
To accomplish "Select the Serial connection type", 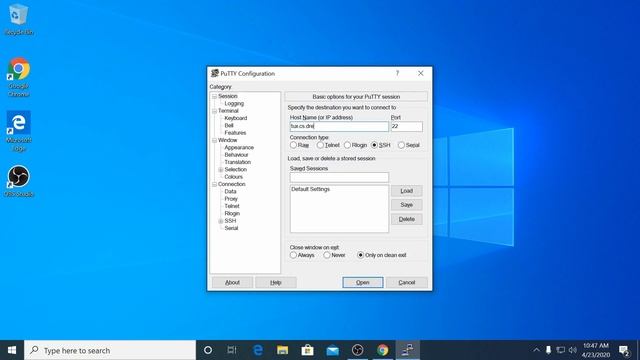I will point(409,145).
